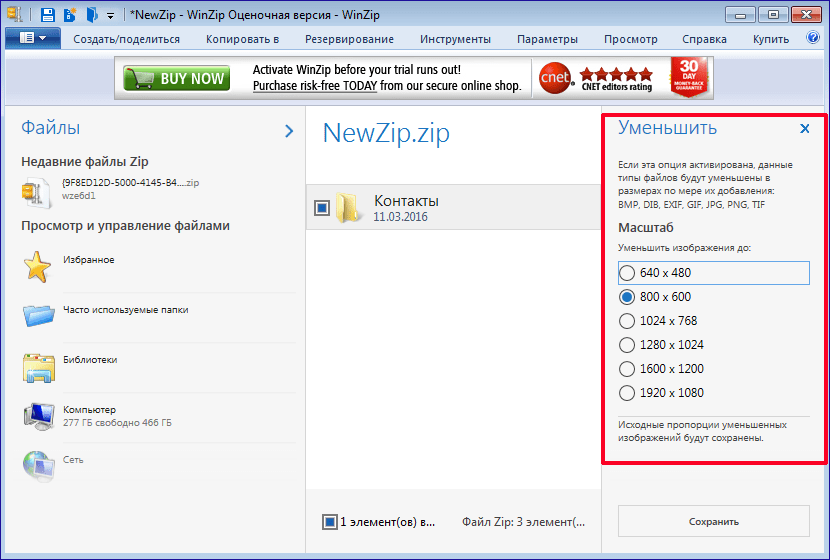Click the Сеть label
This screenshot has height=560, width=830.
click(x=73, y=459)
